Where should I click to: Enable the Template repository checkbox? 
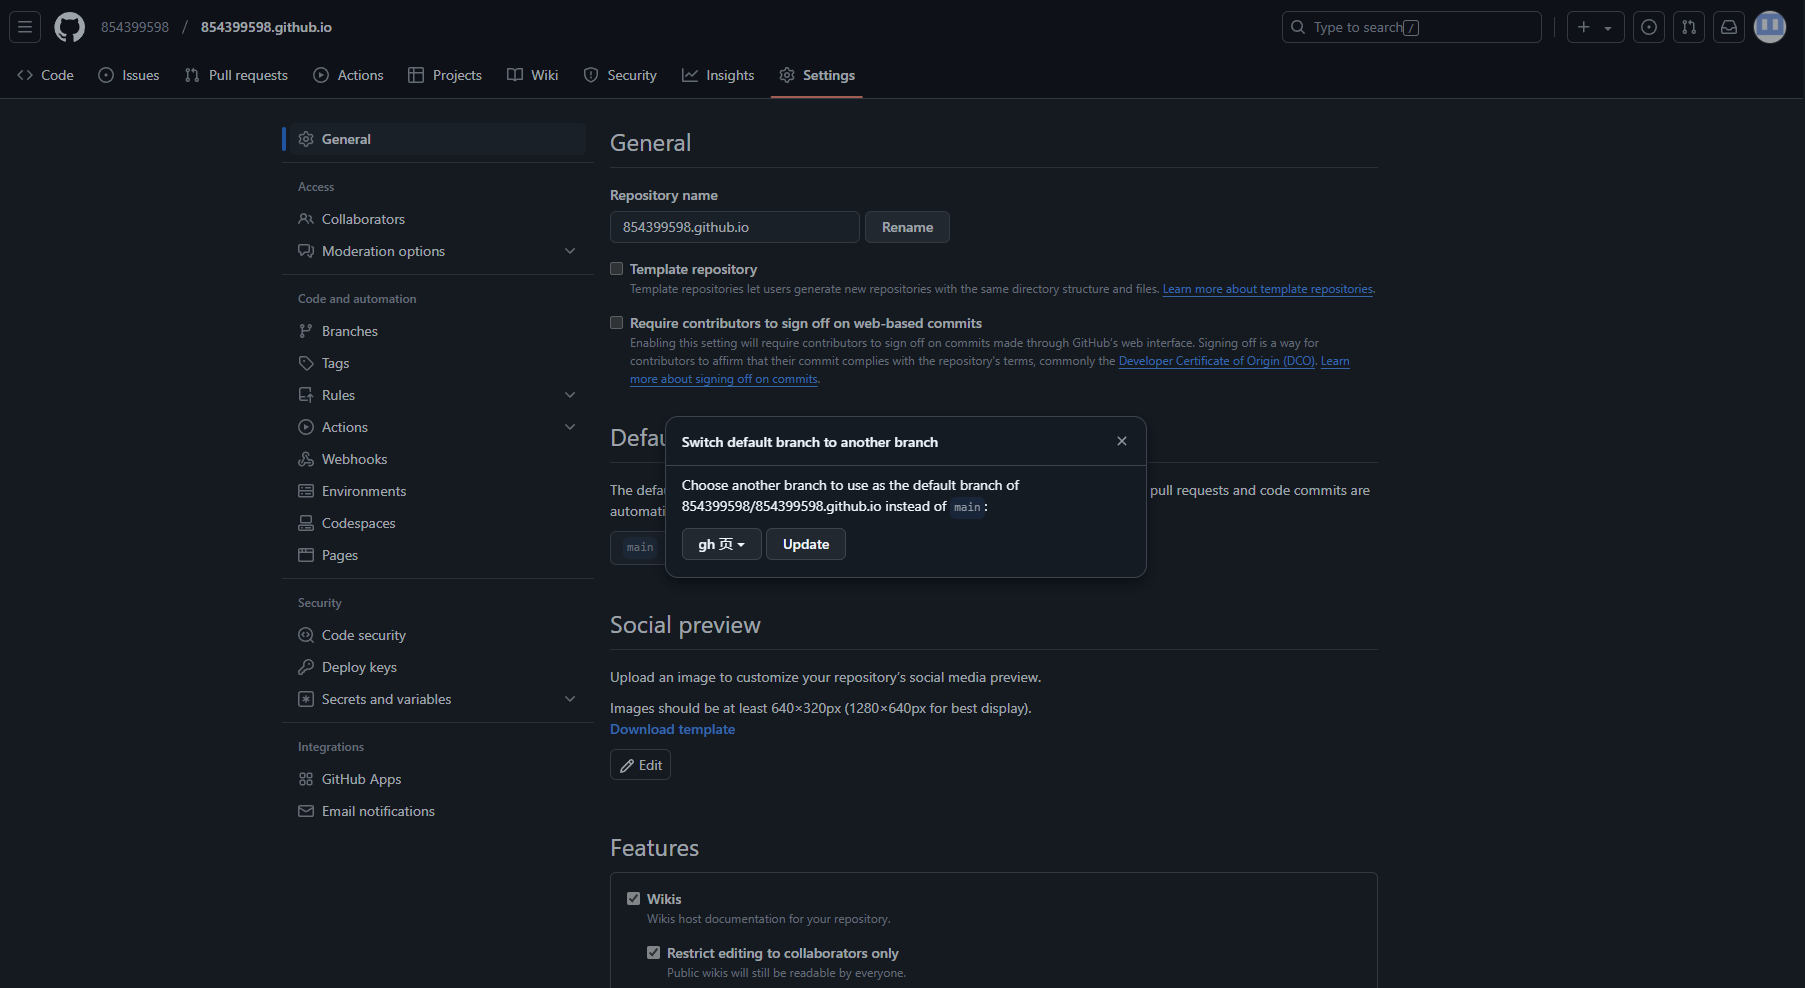pyautogui.click(x=617, y=269)
